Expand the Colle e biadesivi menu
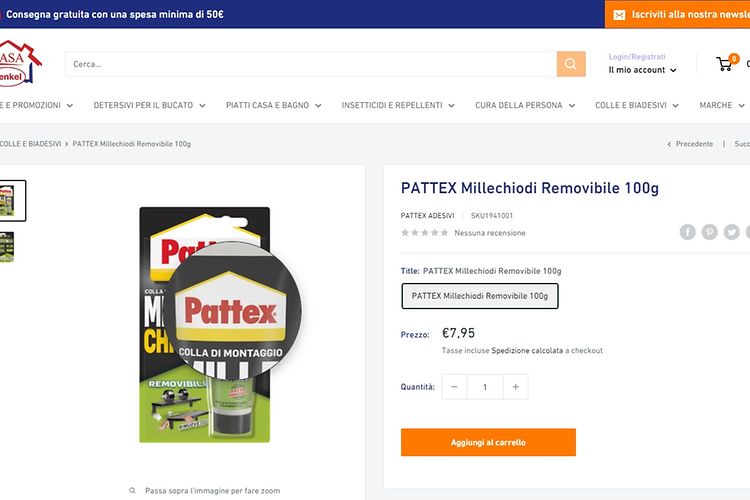 [637, 105]
